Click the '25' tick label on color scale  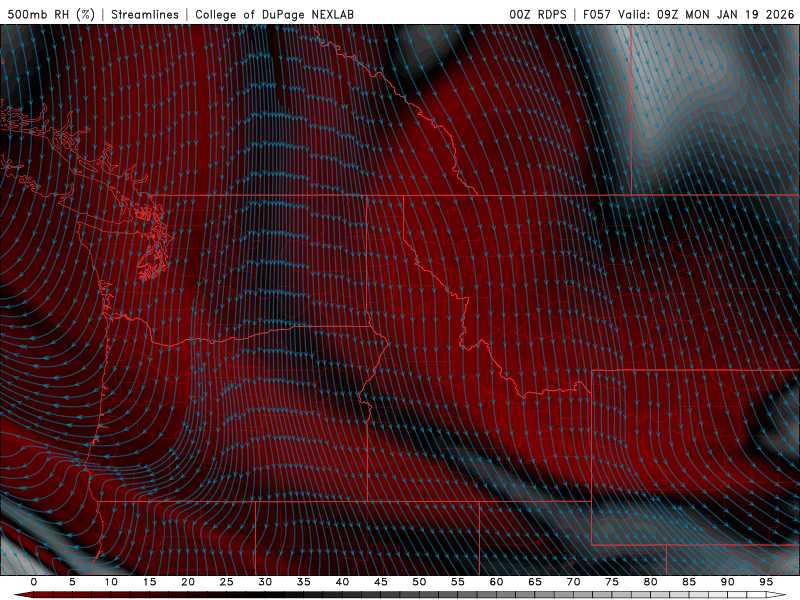(227, 582)
